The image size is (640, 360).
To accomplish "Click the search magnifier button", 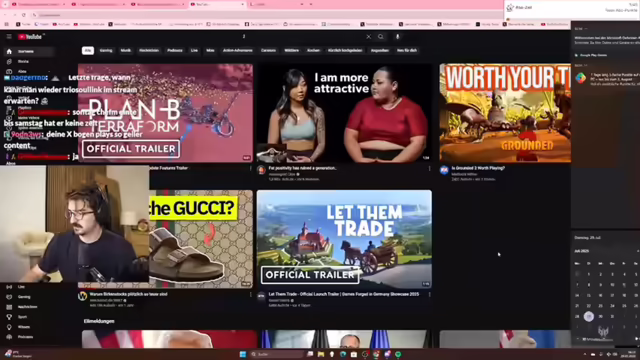I will pos(381,37).
